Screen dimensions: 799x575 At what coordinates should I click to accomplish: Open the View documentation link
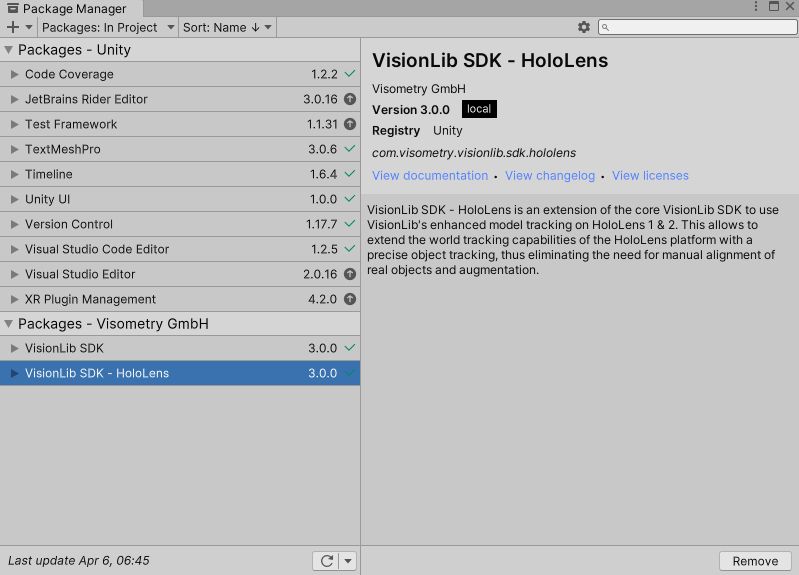click(x=430, y=176)
